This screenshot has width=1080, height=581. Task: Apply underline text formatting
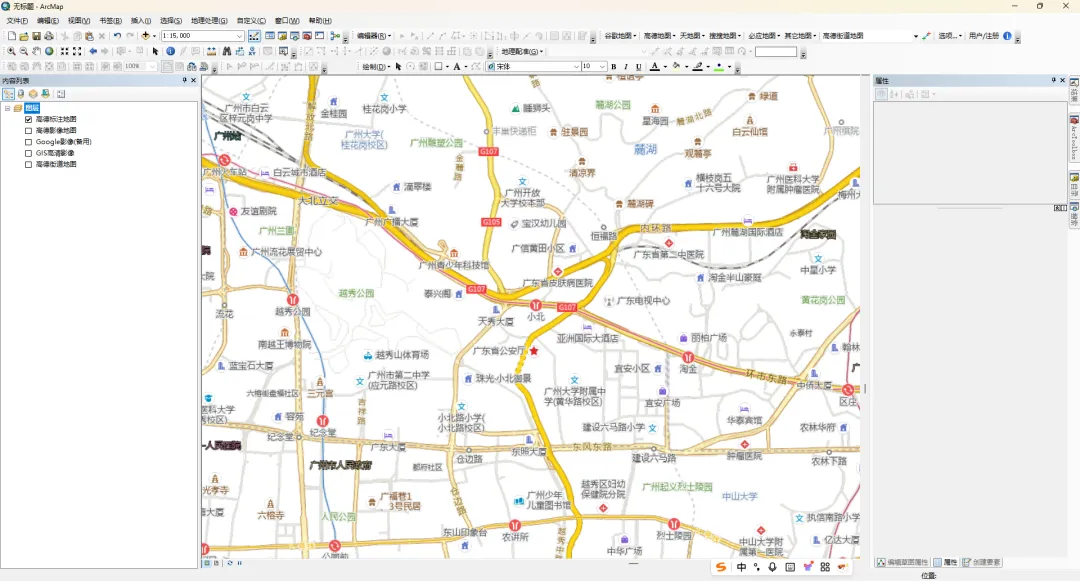pos(638,67)
